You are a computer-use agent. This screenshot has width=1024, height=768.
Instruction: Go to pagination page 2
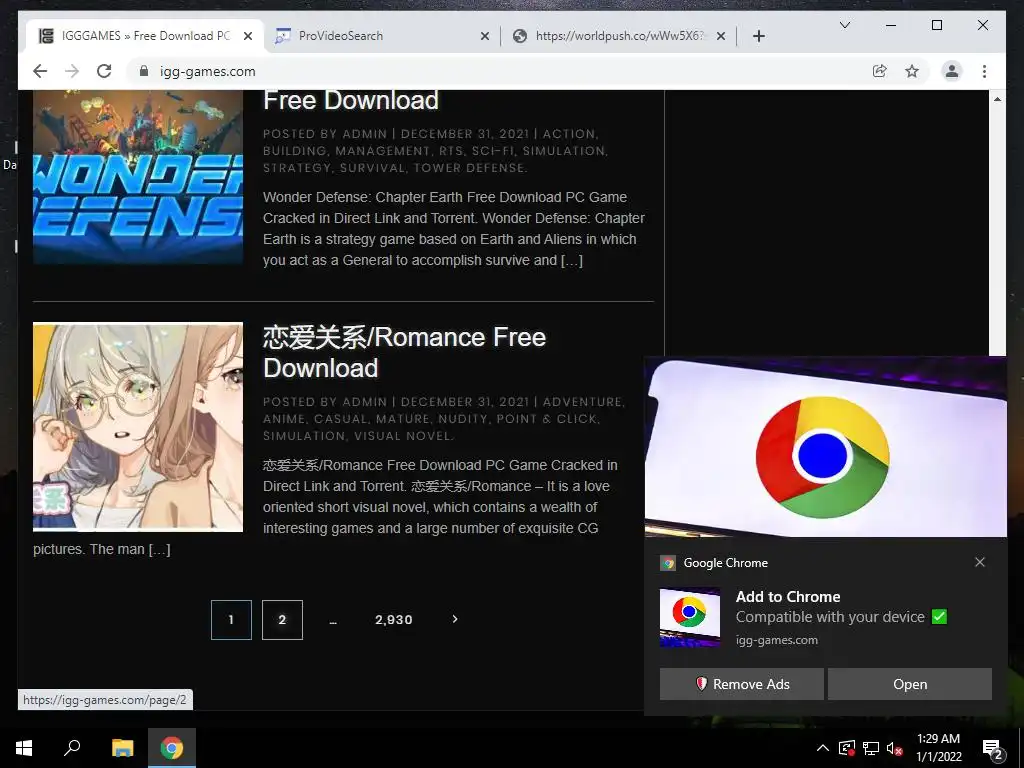click(x=282, y=620)
